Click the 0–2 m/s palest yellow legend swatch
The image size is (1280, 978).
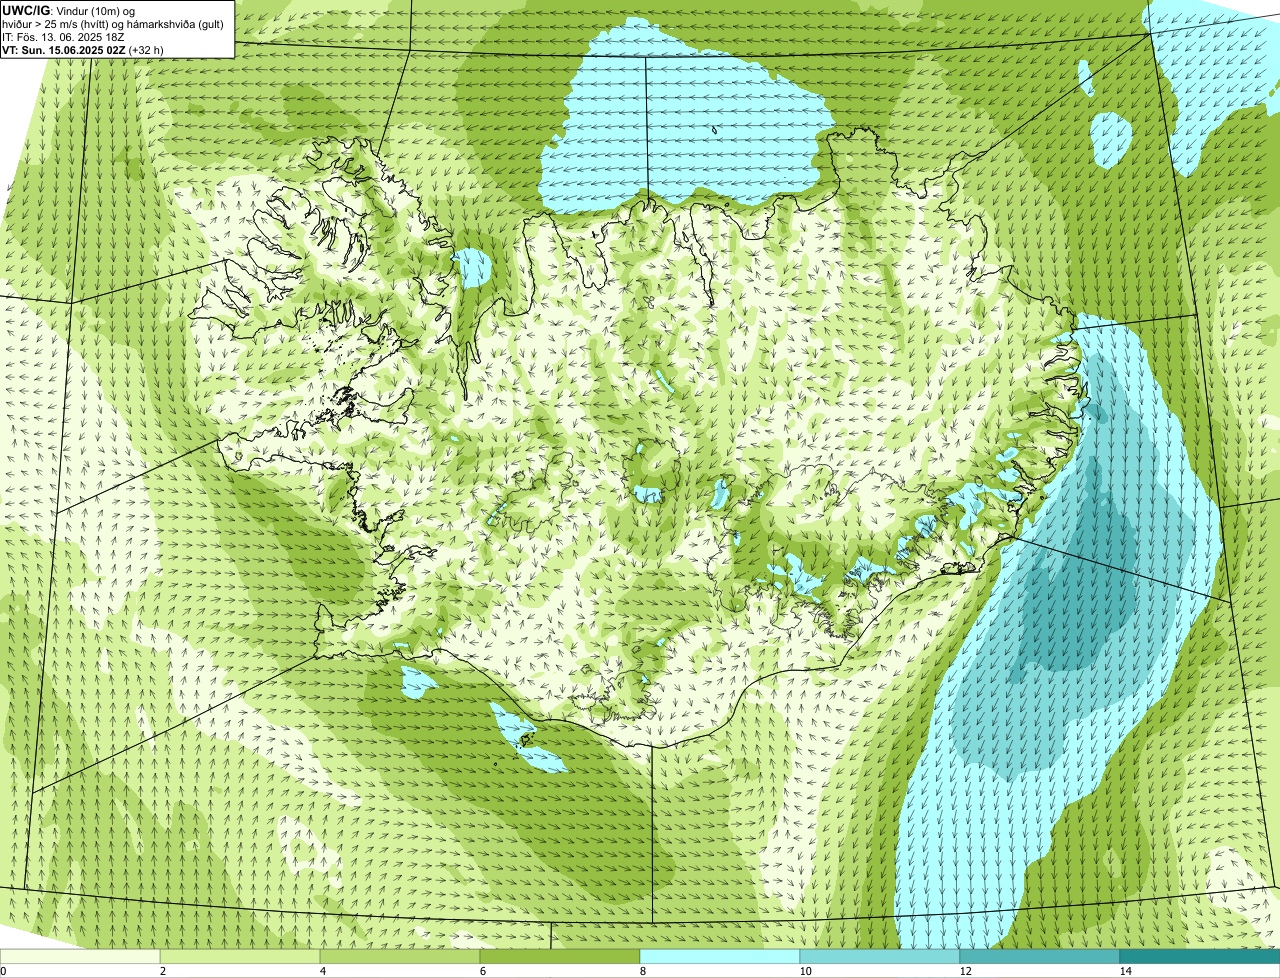click(80, 957)
